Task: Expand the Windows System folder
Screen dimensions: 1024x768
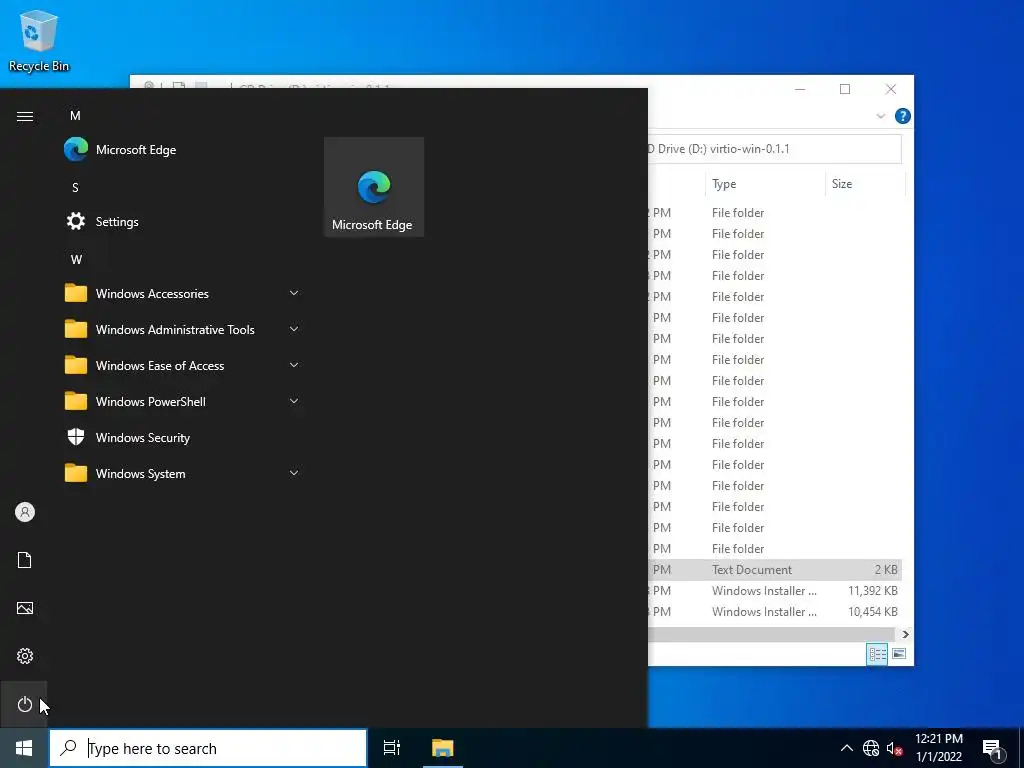Action: pos(184,473)
